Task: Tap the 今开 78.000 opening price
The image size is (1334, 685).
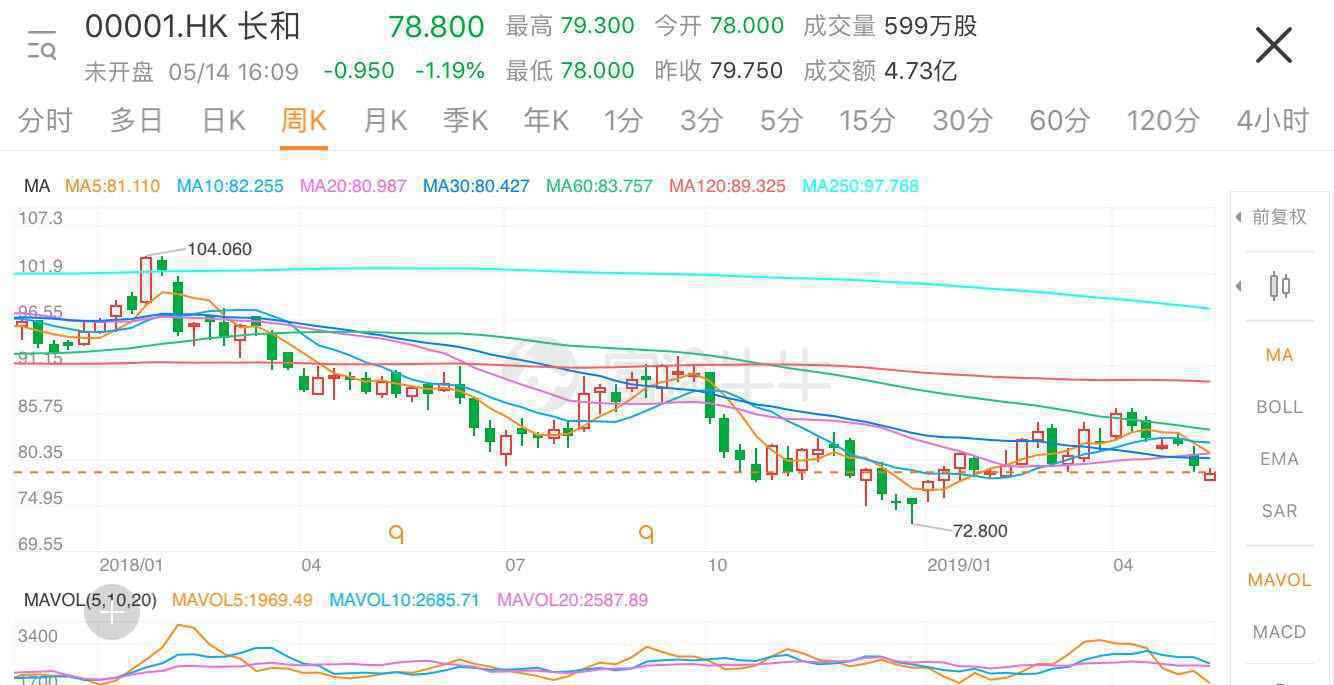Action: [x=719, y=26]
